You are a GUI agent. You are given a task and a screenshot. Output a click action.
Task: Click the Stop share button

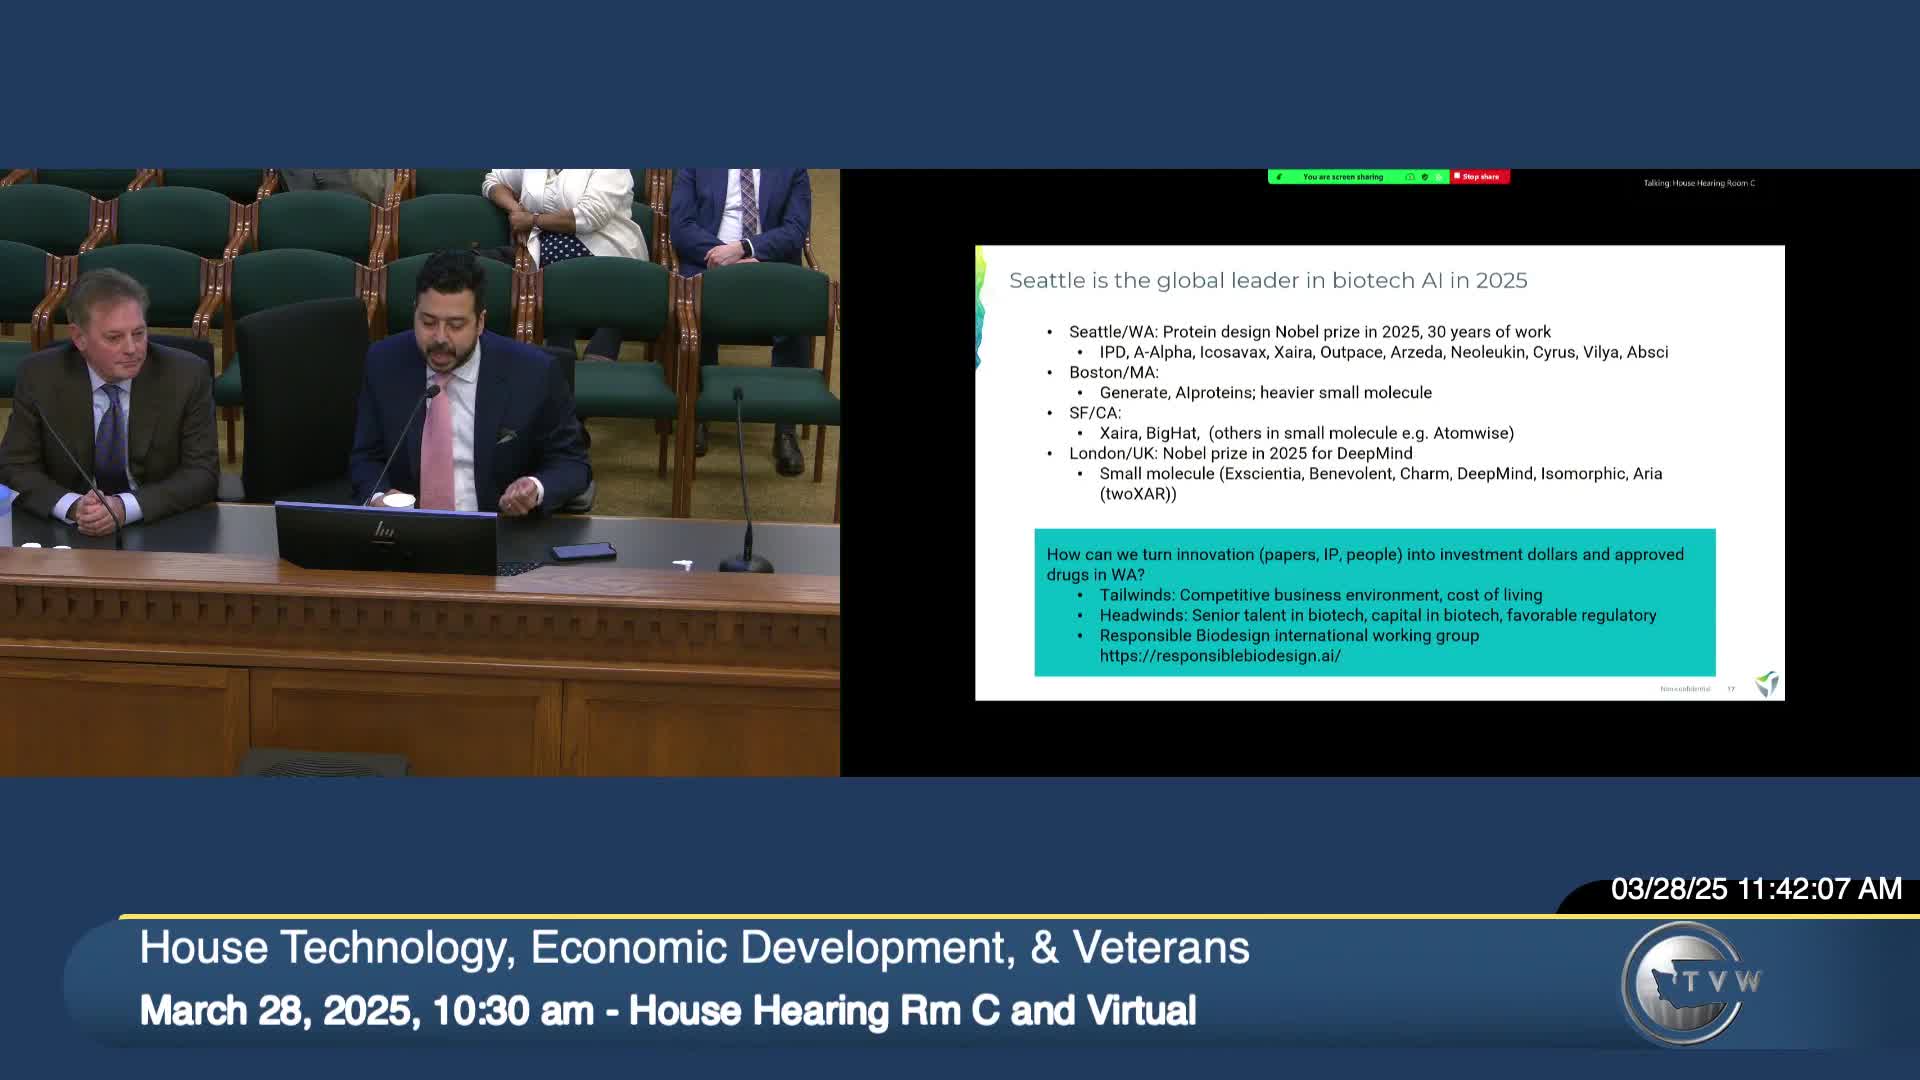tap(1480, 177)
